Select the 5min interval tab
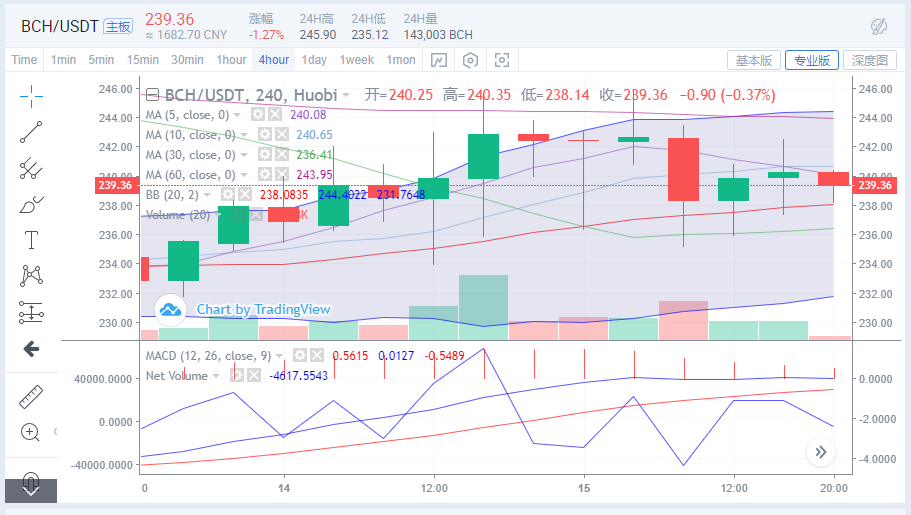The height and width of the screenshot is (515, 911). coord(101,60)
